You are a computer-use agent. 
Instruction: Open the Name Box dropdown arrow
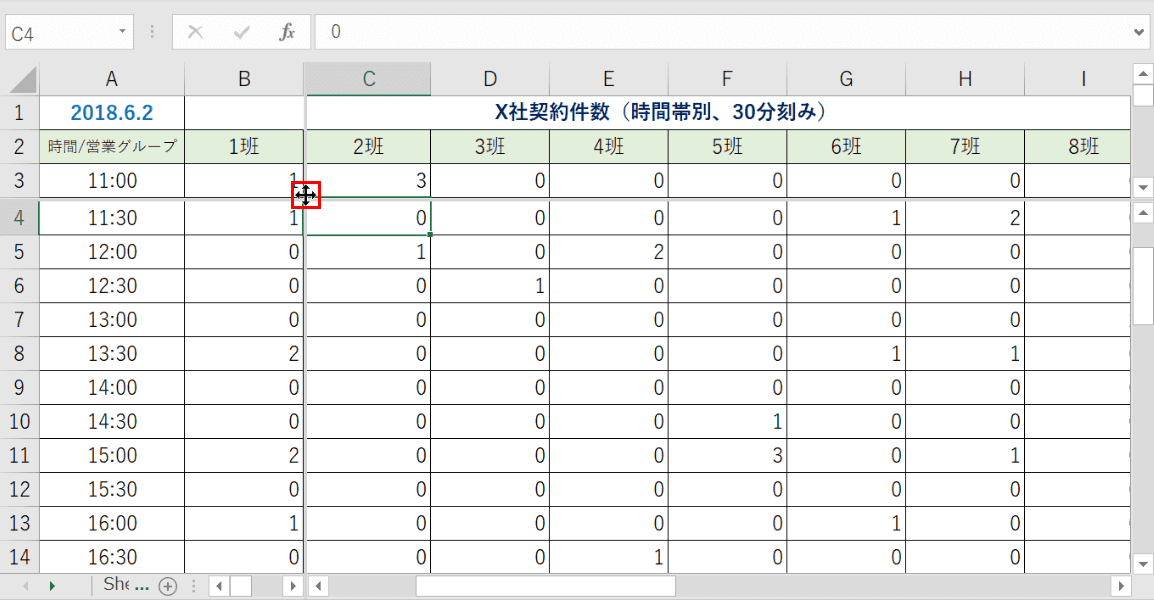click(x=122, y=32)
